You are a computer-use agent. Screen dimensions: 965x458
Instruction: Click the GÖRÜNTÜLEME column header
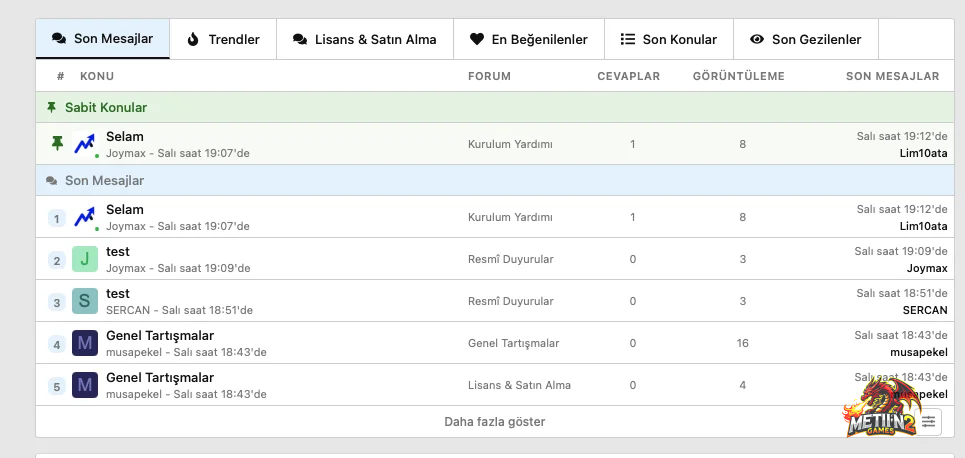point(739,76)
